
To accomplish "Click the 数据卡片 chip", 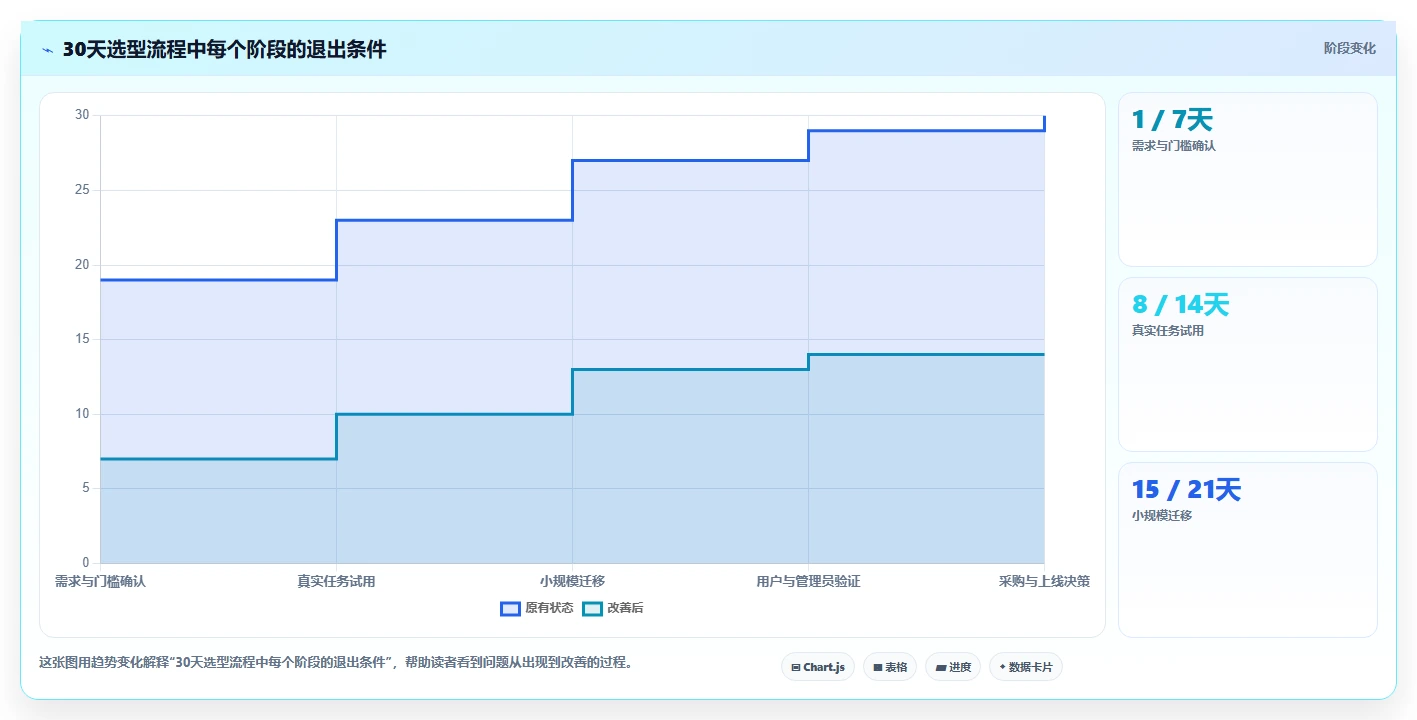I will [x=1026, y=667].
